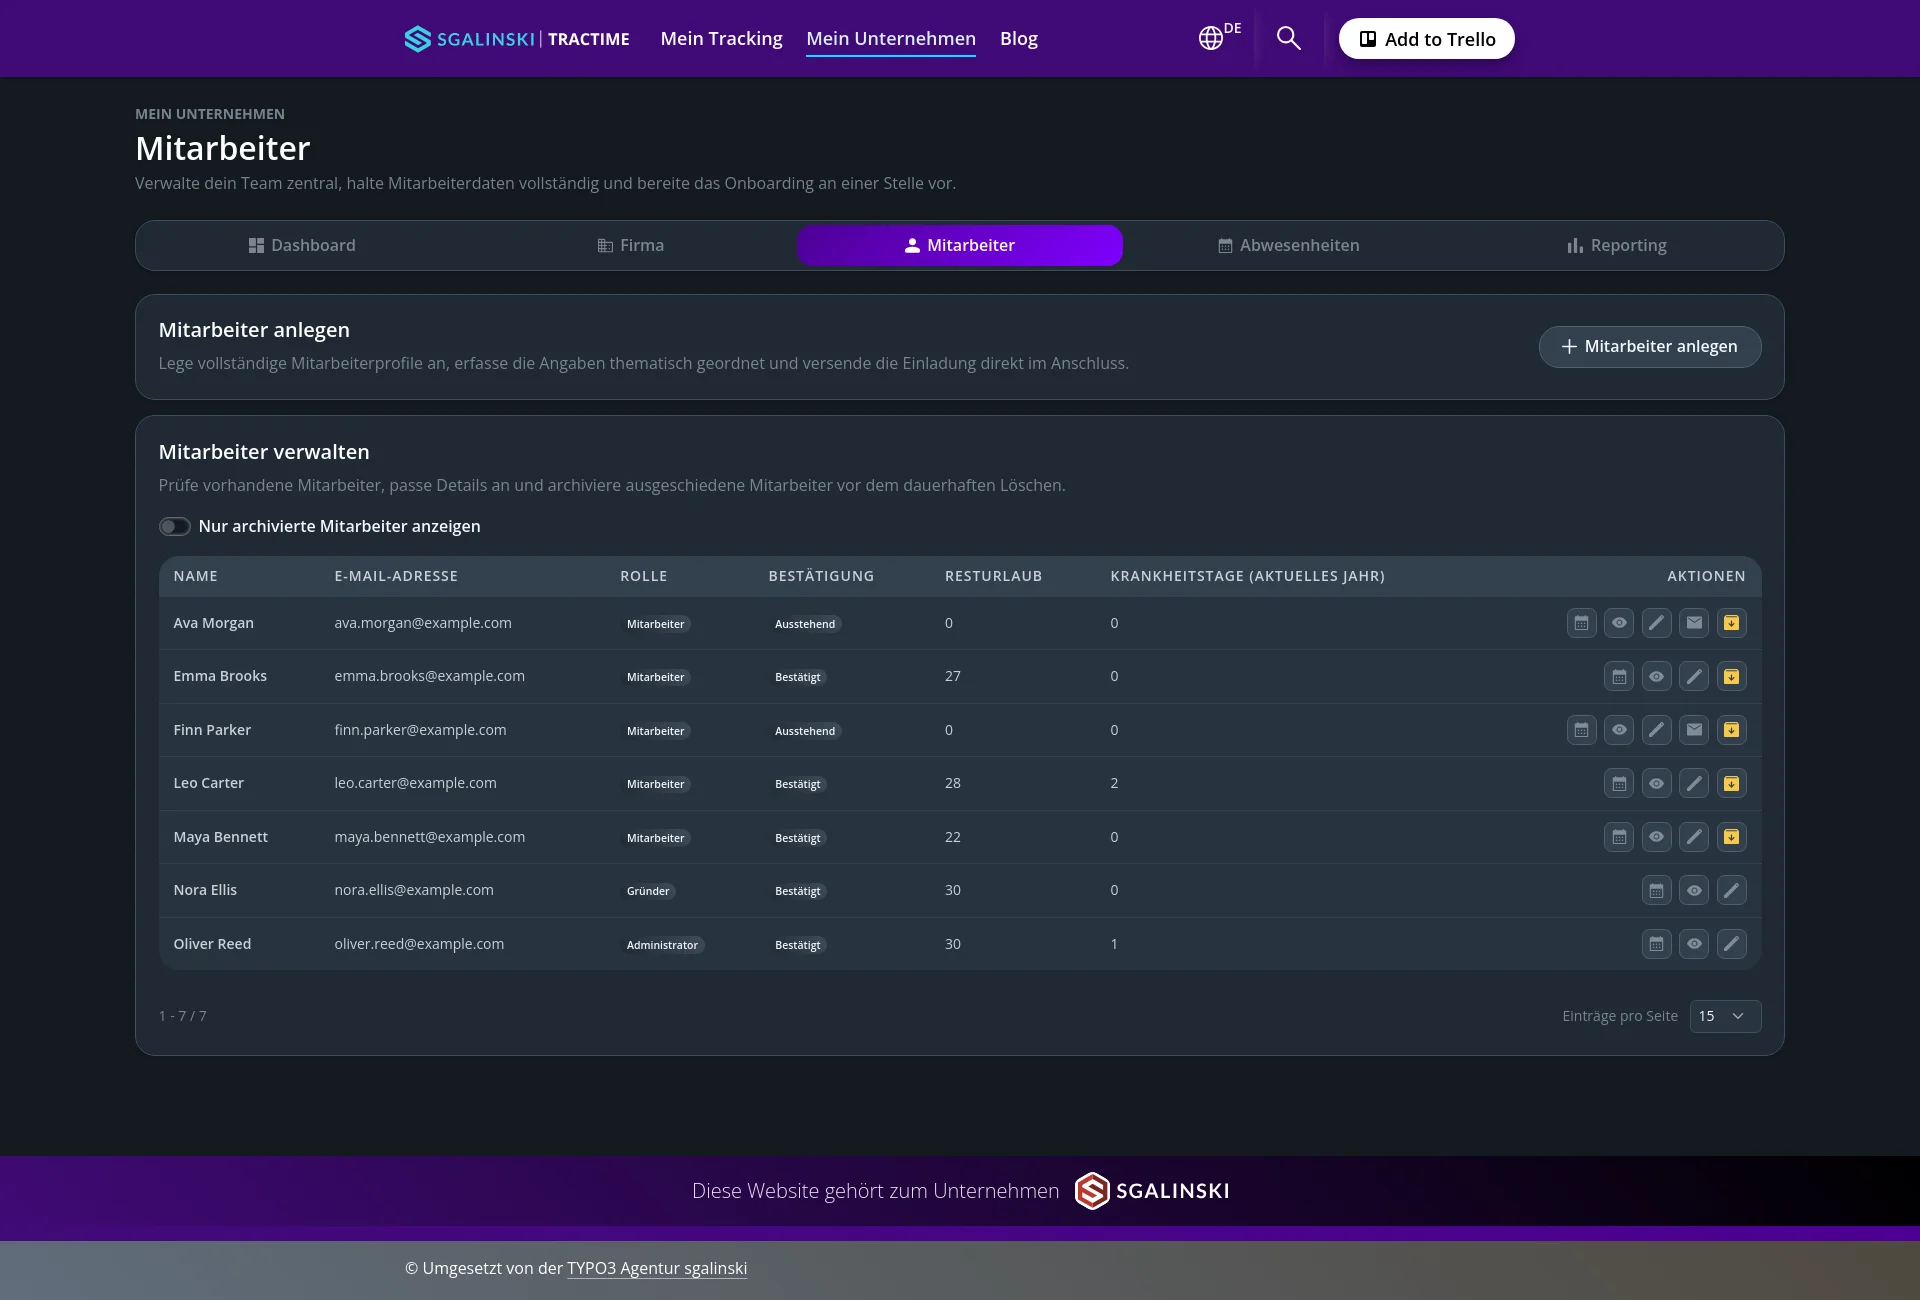
Task: Edit Oliver Reed with the pencil icon
Action: 1731,944
